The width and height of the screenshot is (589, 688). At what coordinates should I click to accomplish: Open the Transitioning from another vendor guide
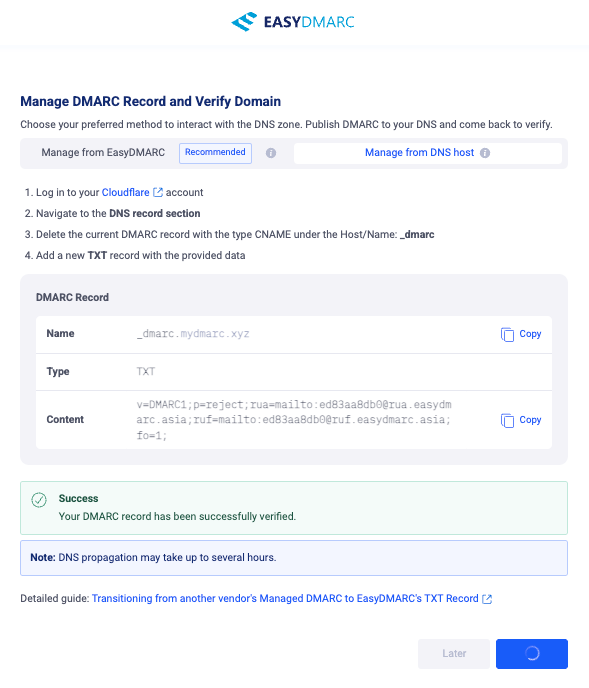pos(285,598)
